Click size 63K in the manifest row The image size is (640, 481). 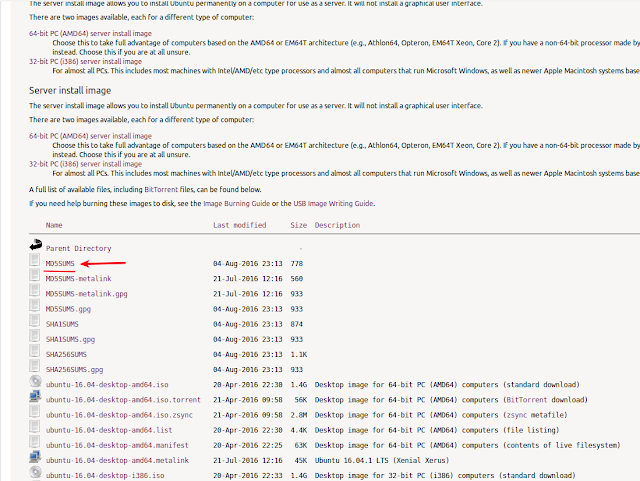click(x=301, y=445)
